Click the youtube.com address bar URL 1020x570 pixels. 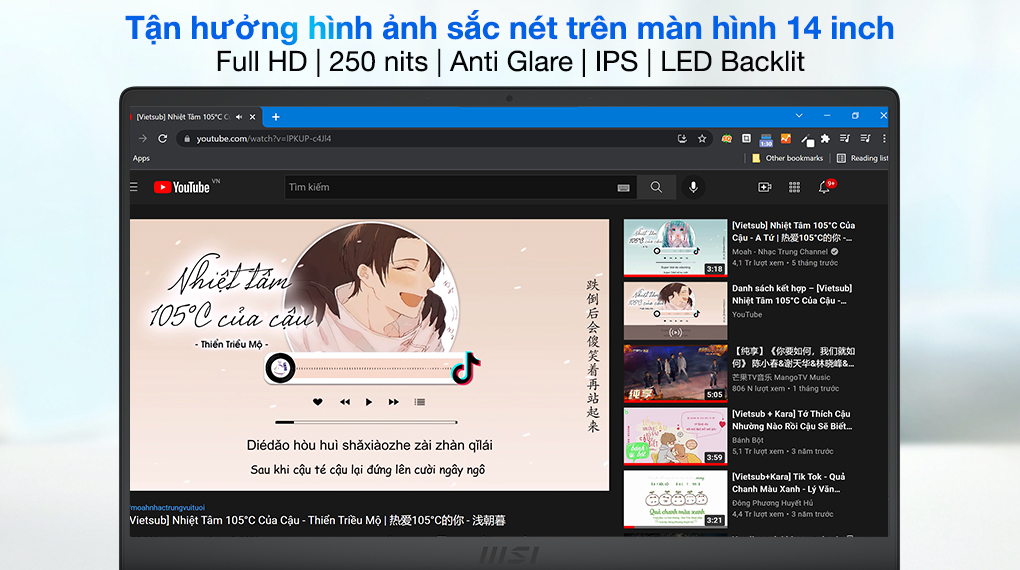tap(263, 139)
